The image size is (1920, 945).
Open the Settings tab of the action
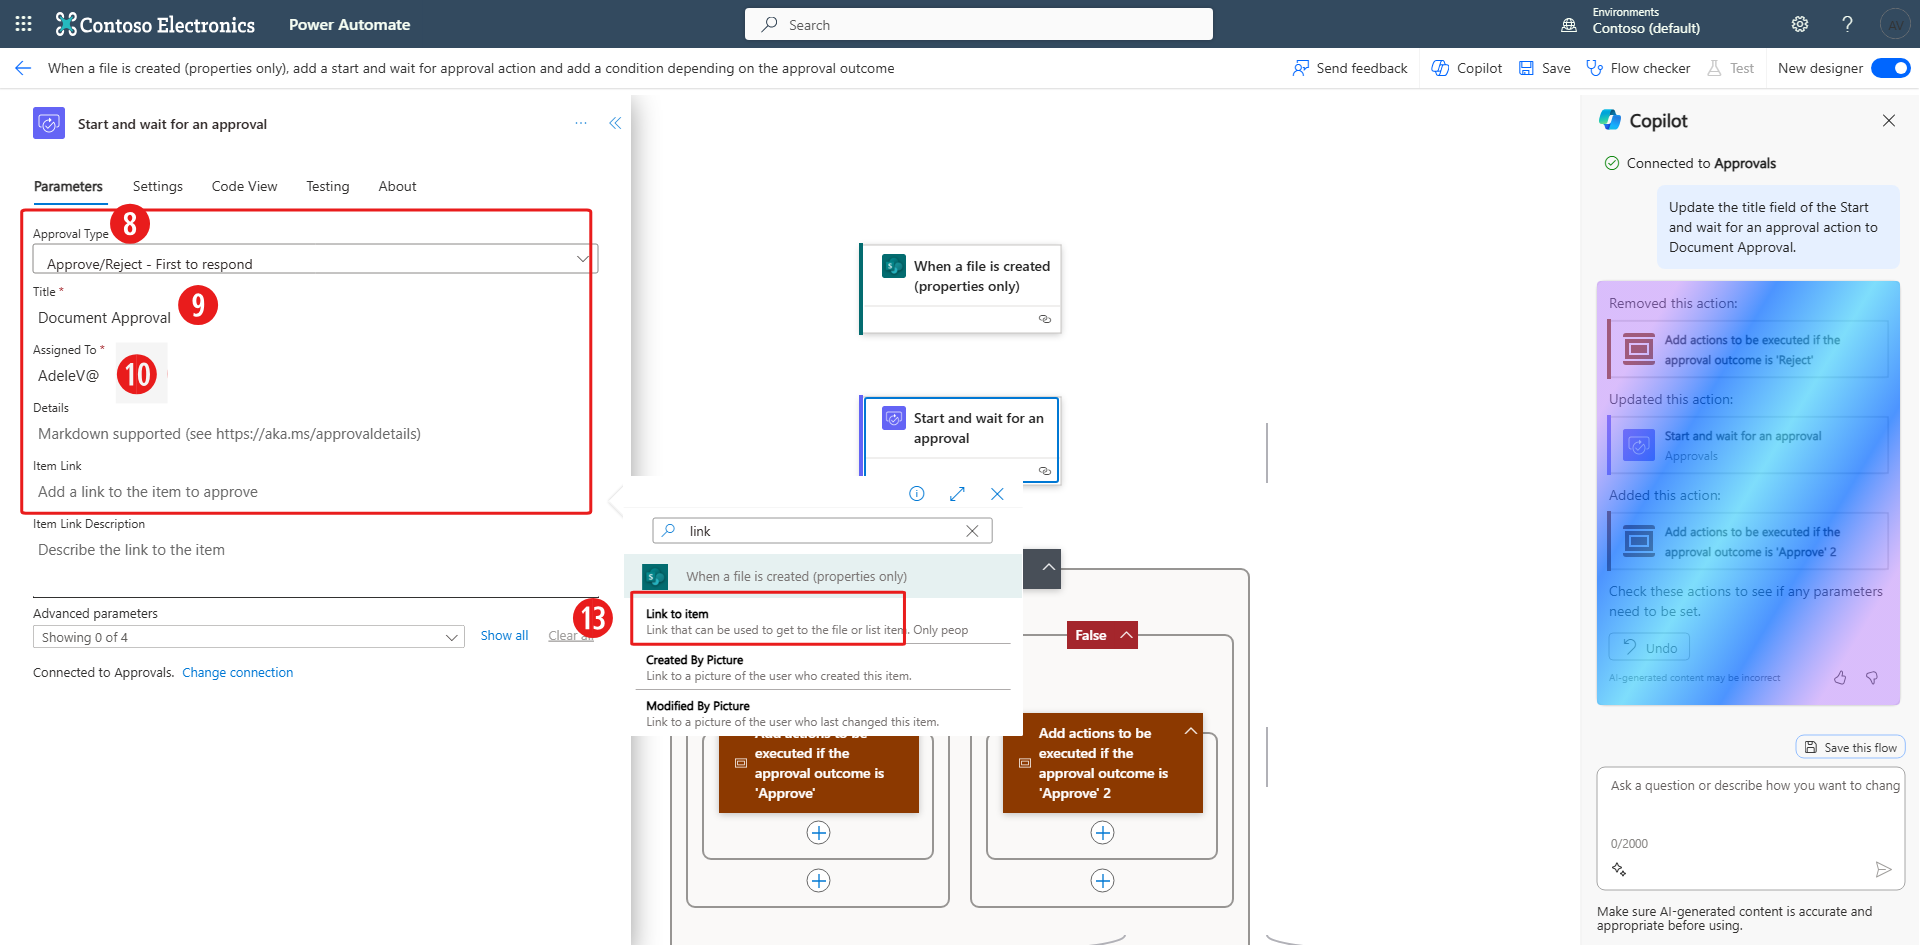click(158, 186)
